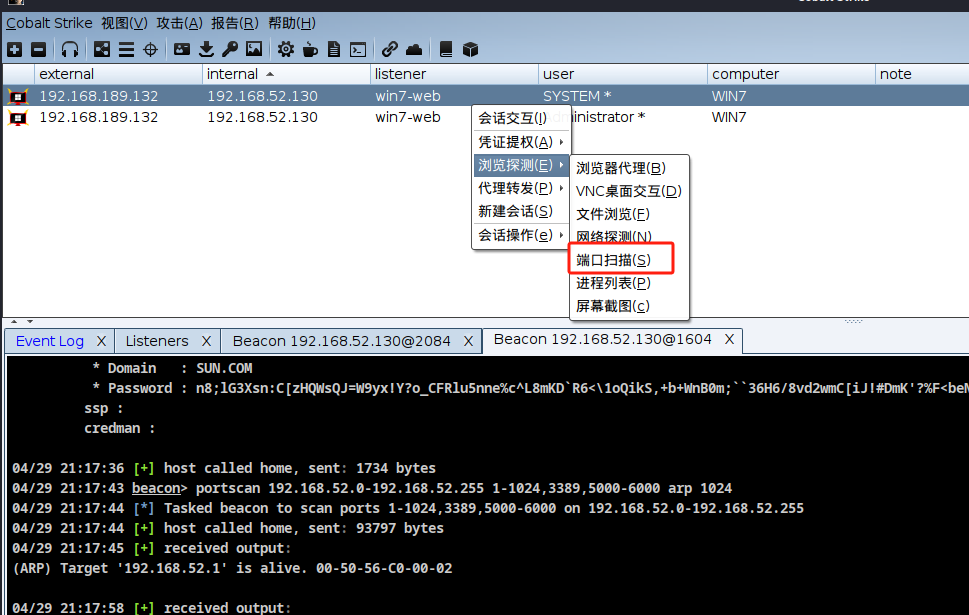This screenshot has height=615, width=969.
Task: Switch to the Beacon 192.168.52.130@2084 tab
Action: click(x=341, y=341)
